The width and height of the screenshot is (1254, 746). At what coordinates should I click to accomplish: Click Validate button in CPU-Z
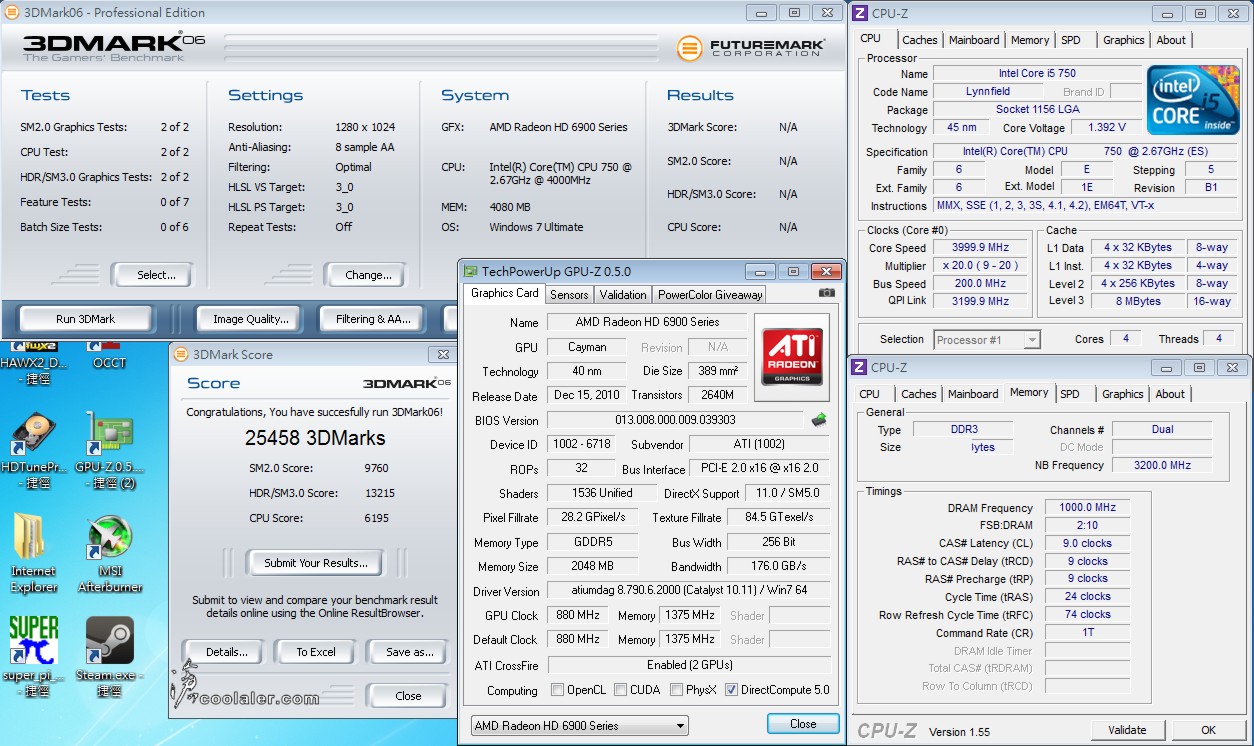[x=1127, y=730]
